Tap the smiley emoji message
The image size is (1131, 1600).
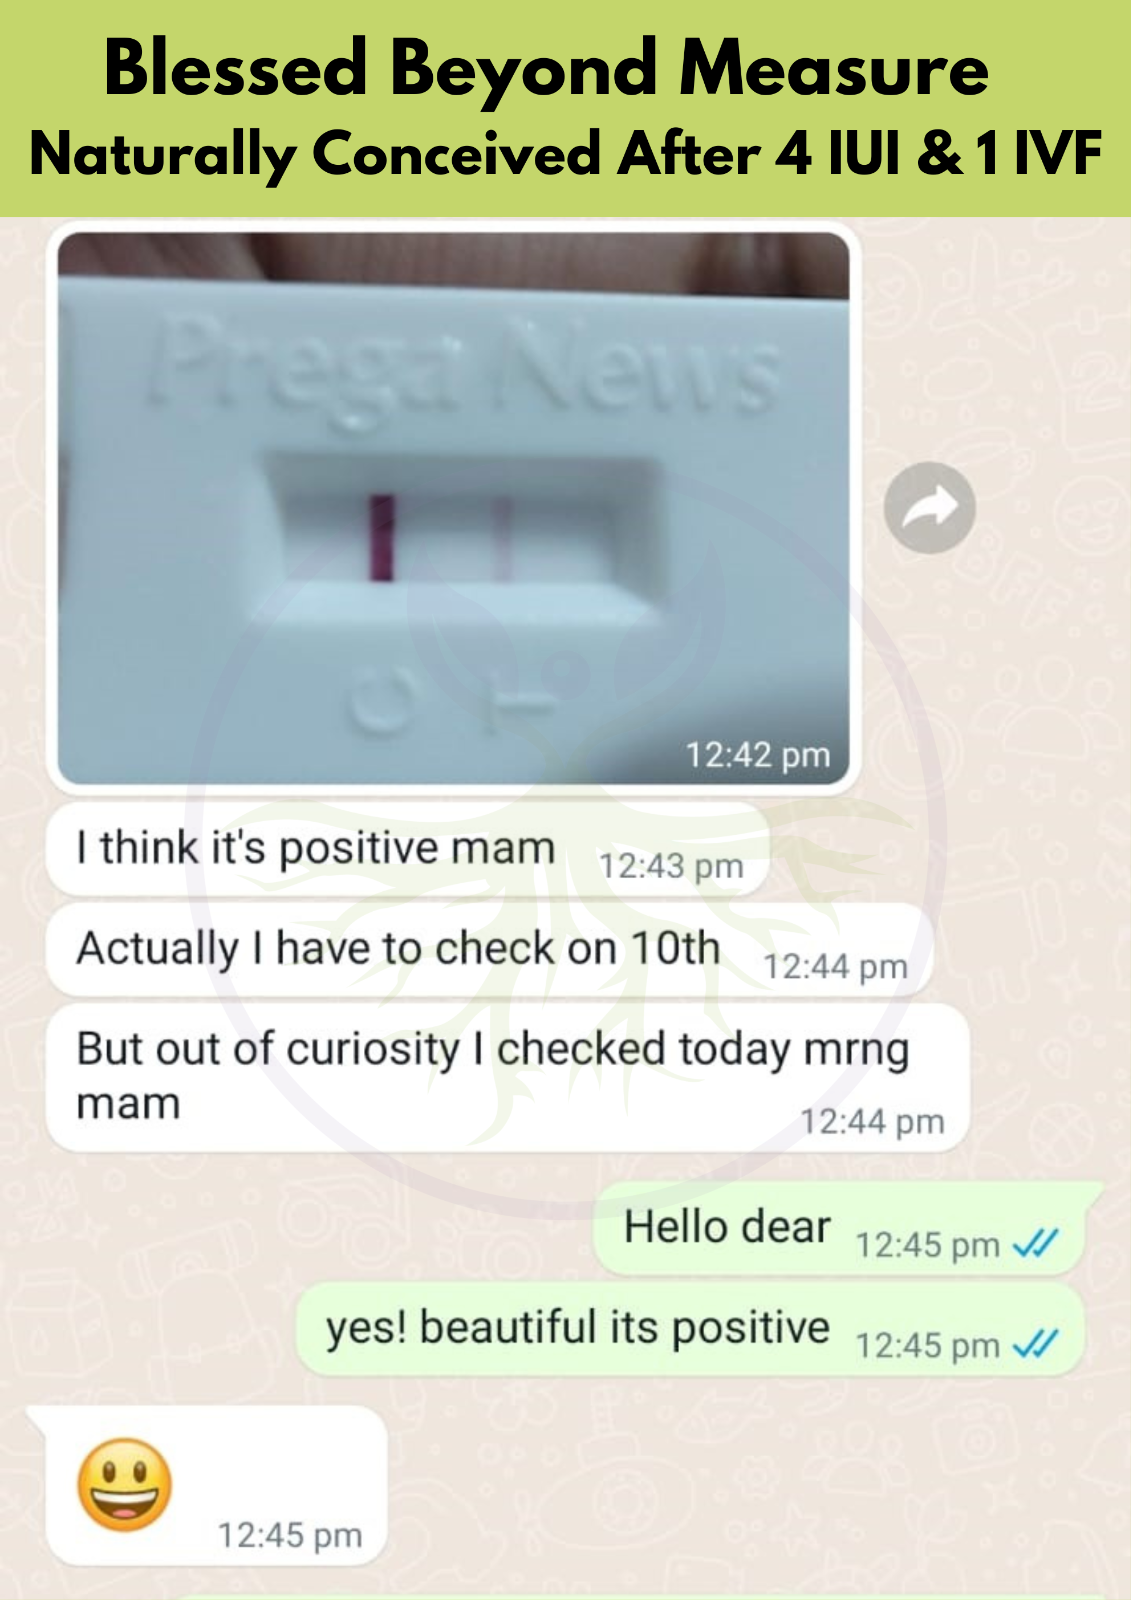pos(125,1485)
